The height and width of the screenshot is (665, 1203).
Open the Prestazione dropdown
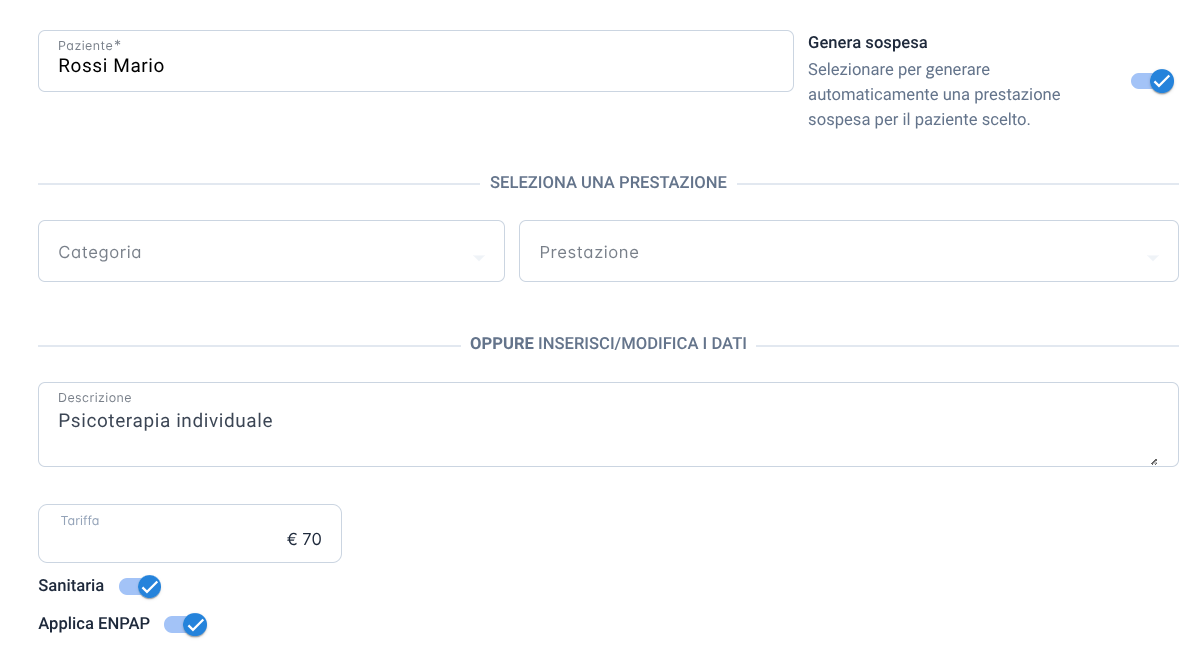[x=848, y=251]
